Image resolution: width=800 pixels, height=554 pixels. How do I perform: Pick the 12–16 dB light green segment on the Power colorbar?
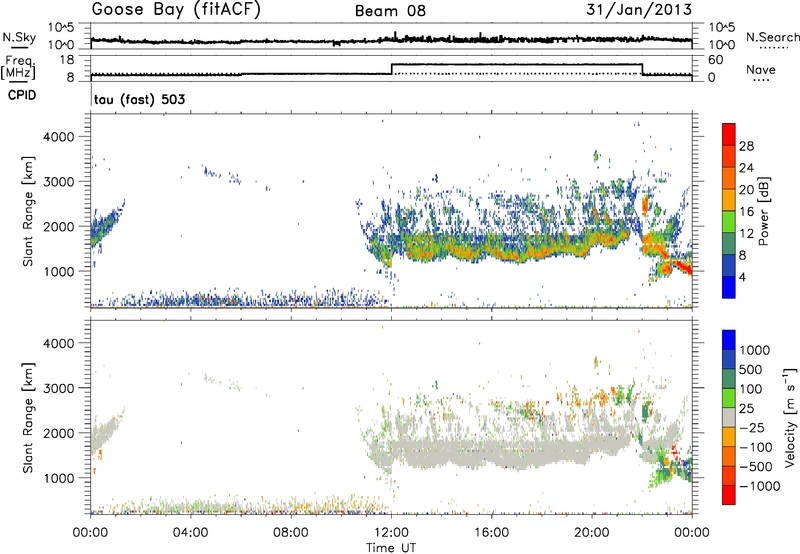(729, 221)
